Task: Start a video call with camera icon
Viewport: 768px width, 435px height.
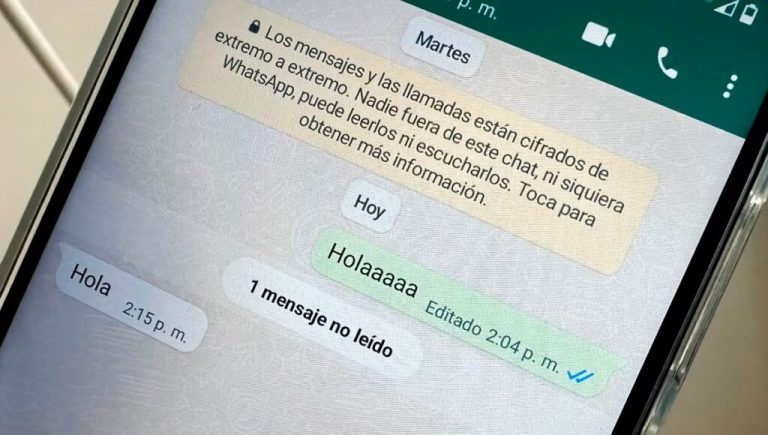Action: tap(598, 36)
